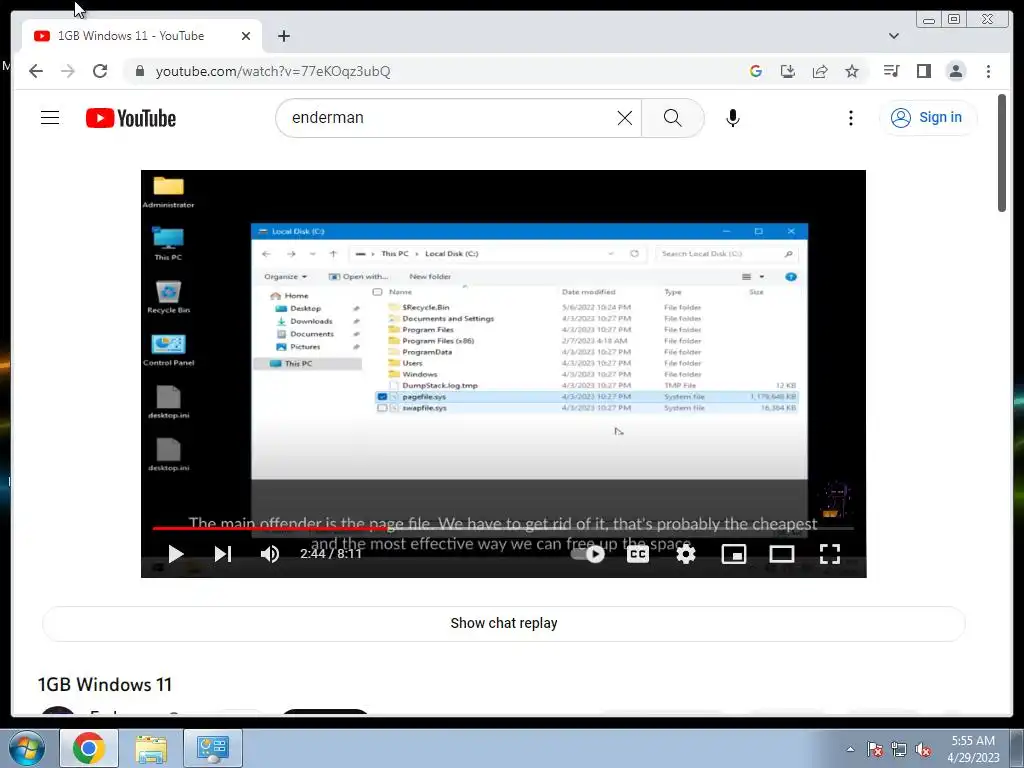Click the network tray icon
The width and height of the screenshot is (1024, 768).
[x=899, y=749]
